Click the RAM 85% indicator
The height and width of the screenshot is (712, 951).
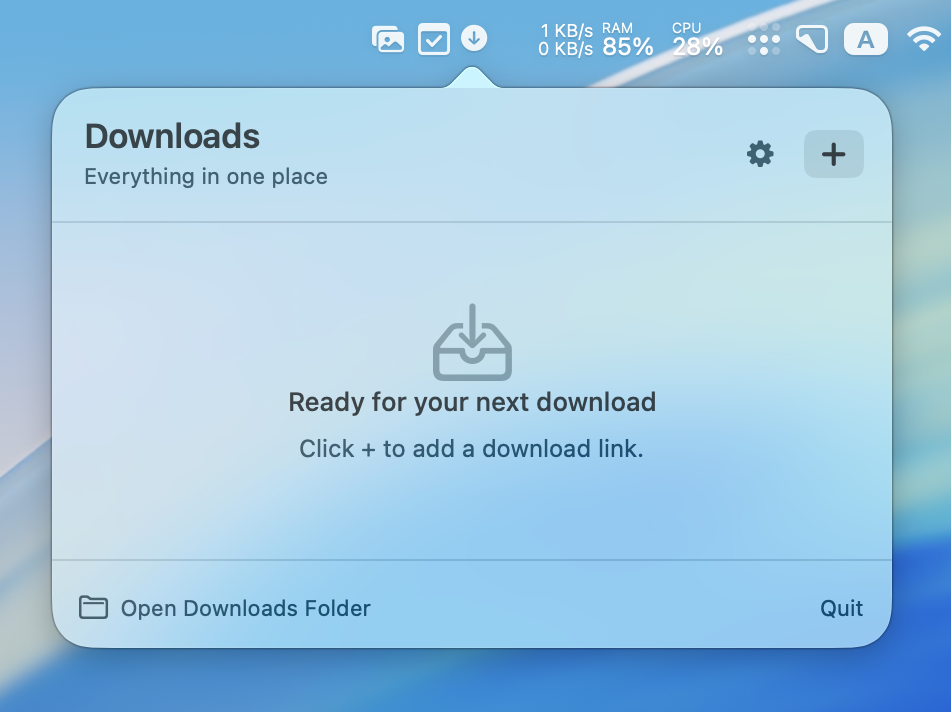tap(627, 40)
